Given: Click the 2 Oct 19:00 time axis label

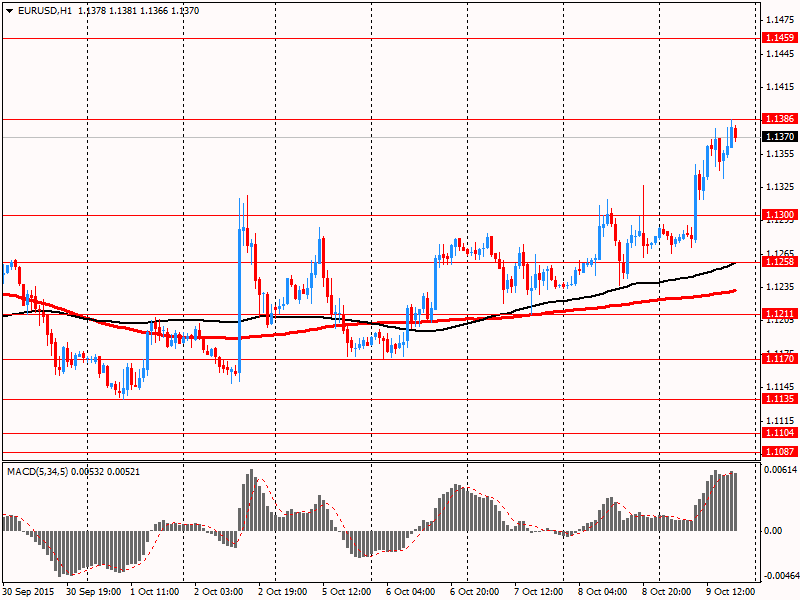Looking at the screenshot, I should 283,592.
